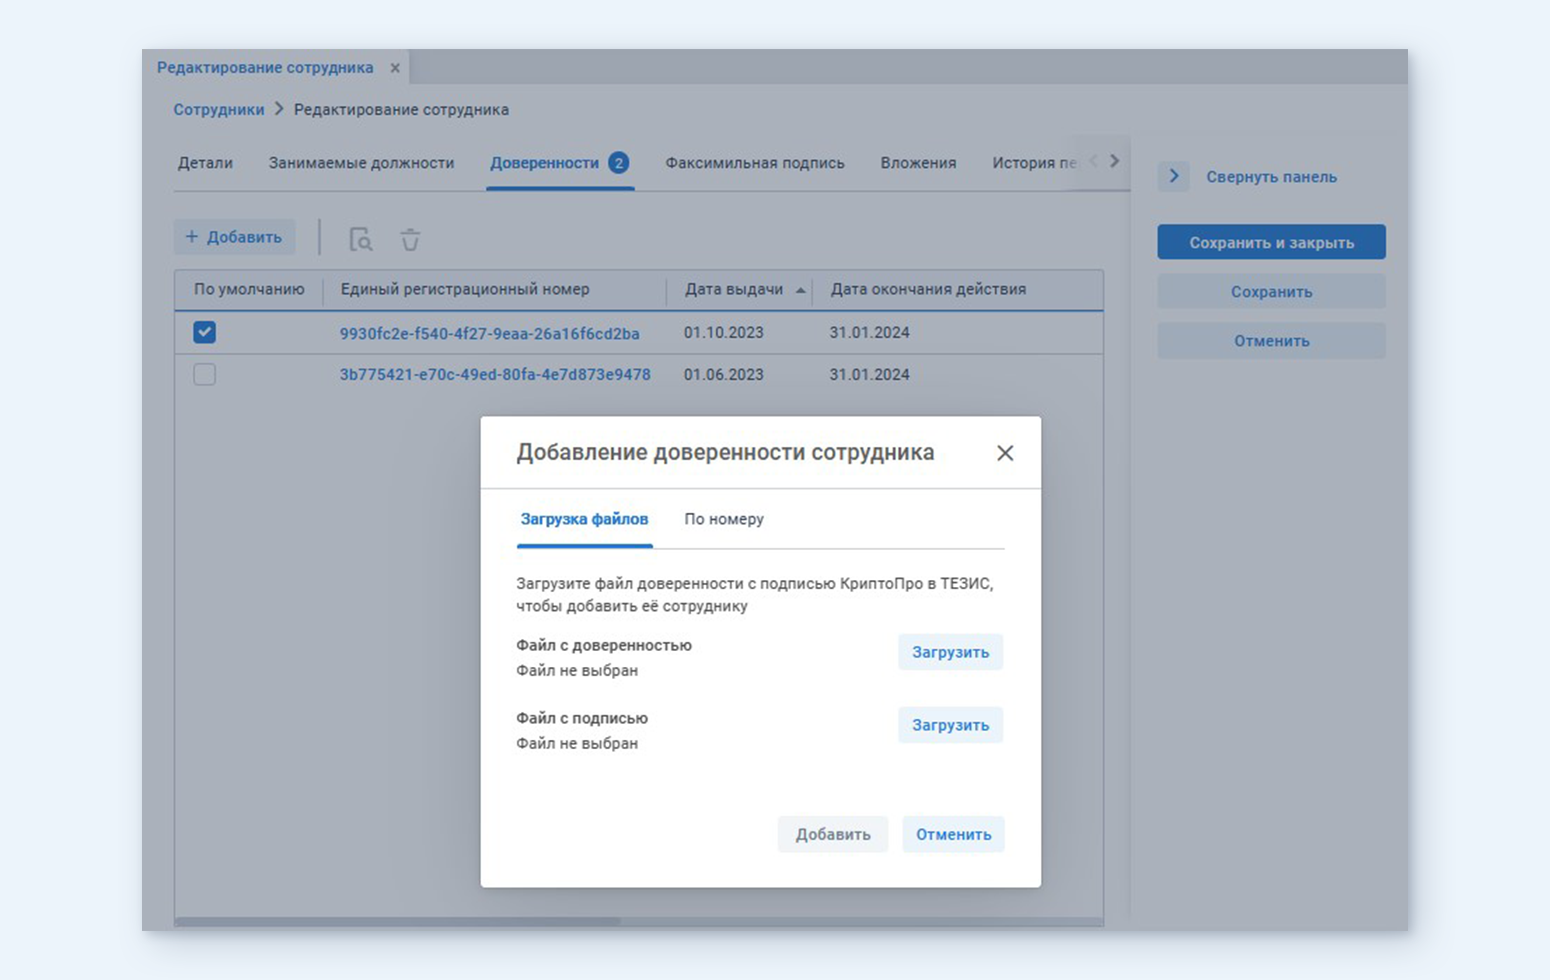Click the Сохранить button
Screen dimensions: 1550x980
click(x=1271, y=292)
